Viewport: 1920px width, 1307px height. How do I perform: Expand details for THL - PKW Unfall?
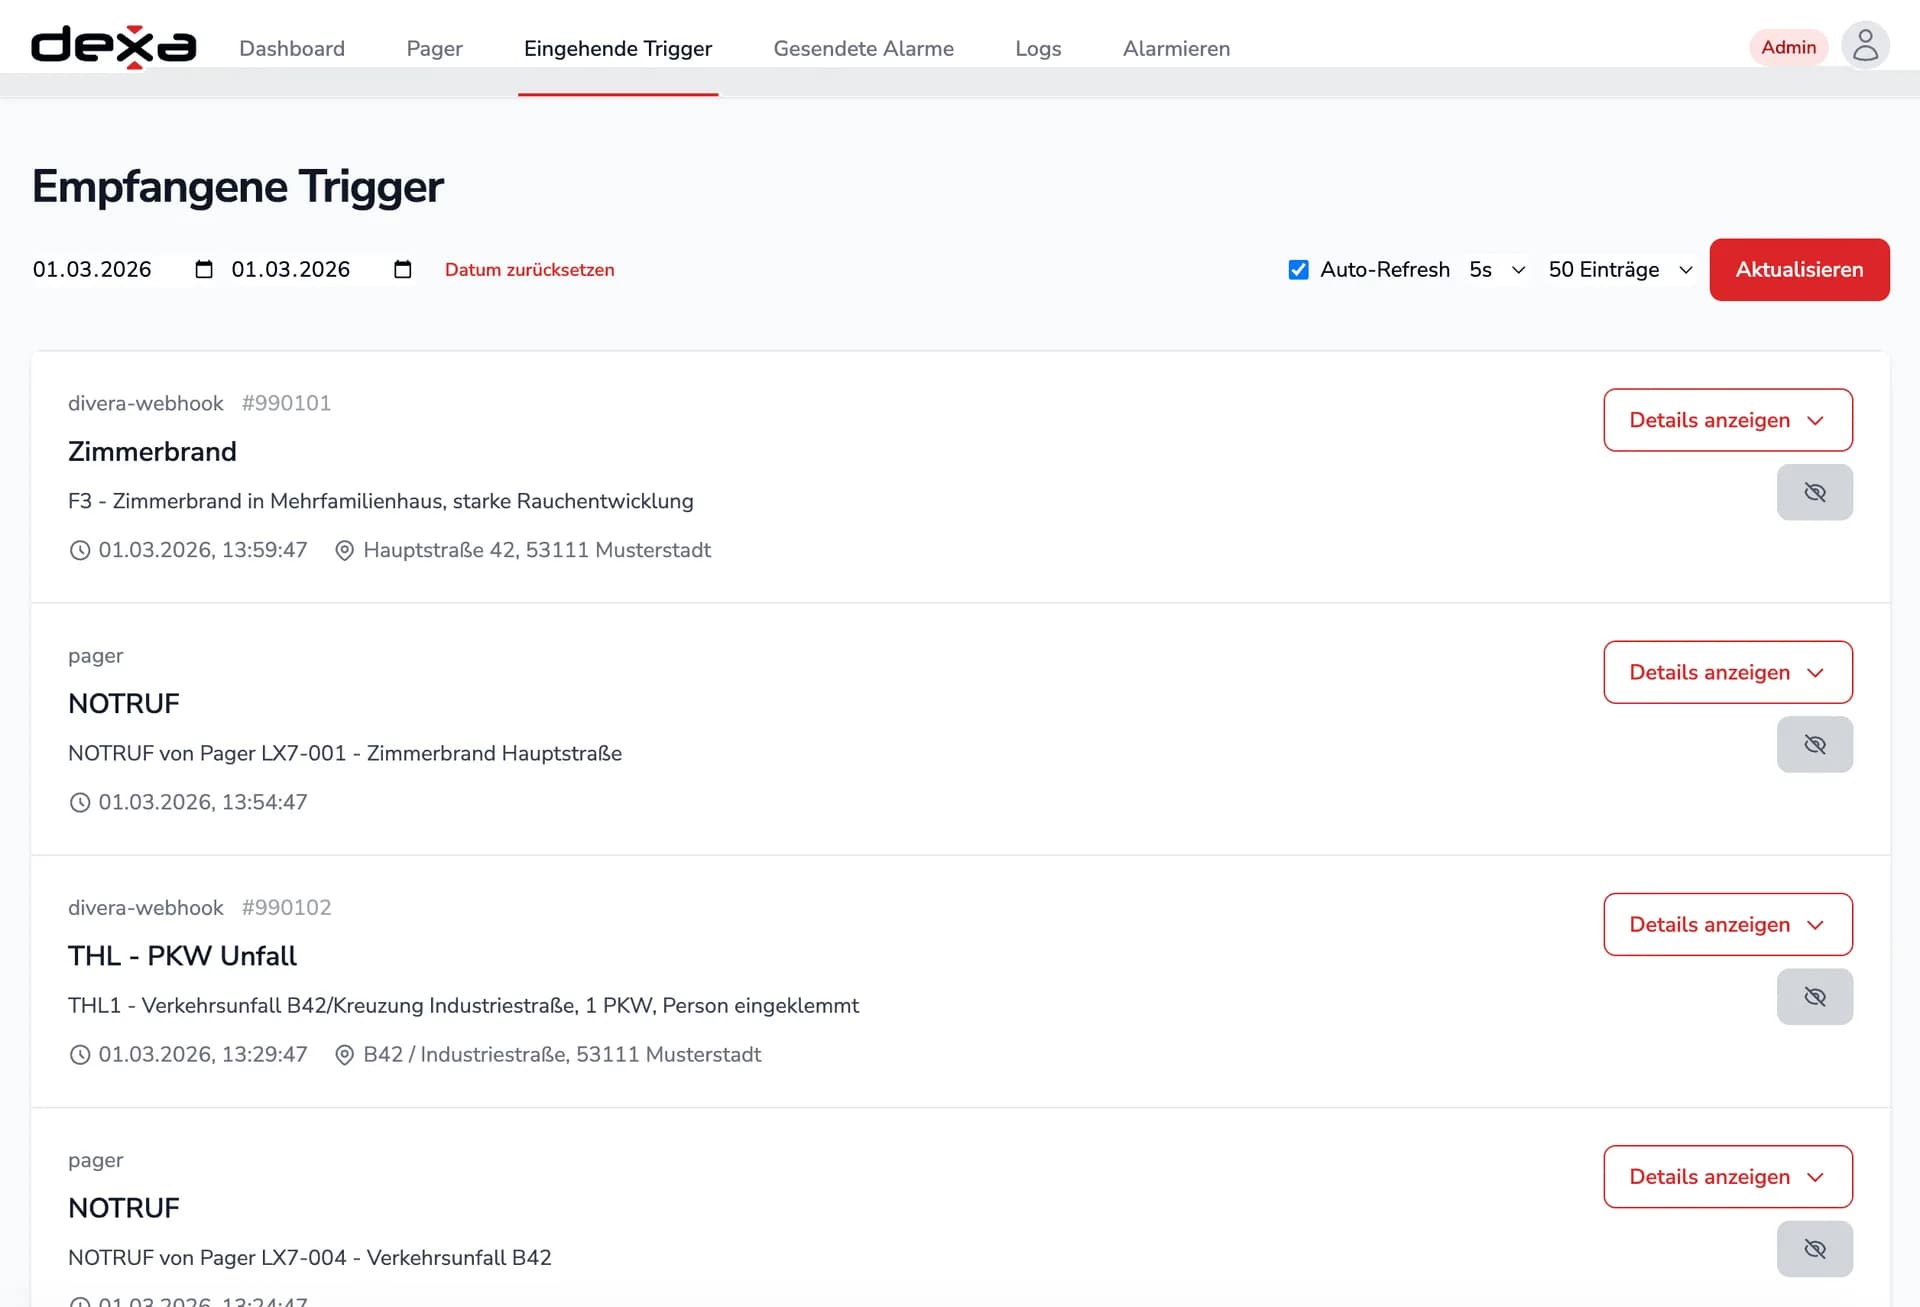pos(1727,924)
